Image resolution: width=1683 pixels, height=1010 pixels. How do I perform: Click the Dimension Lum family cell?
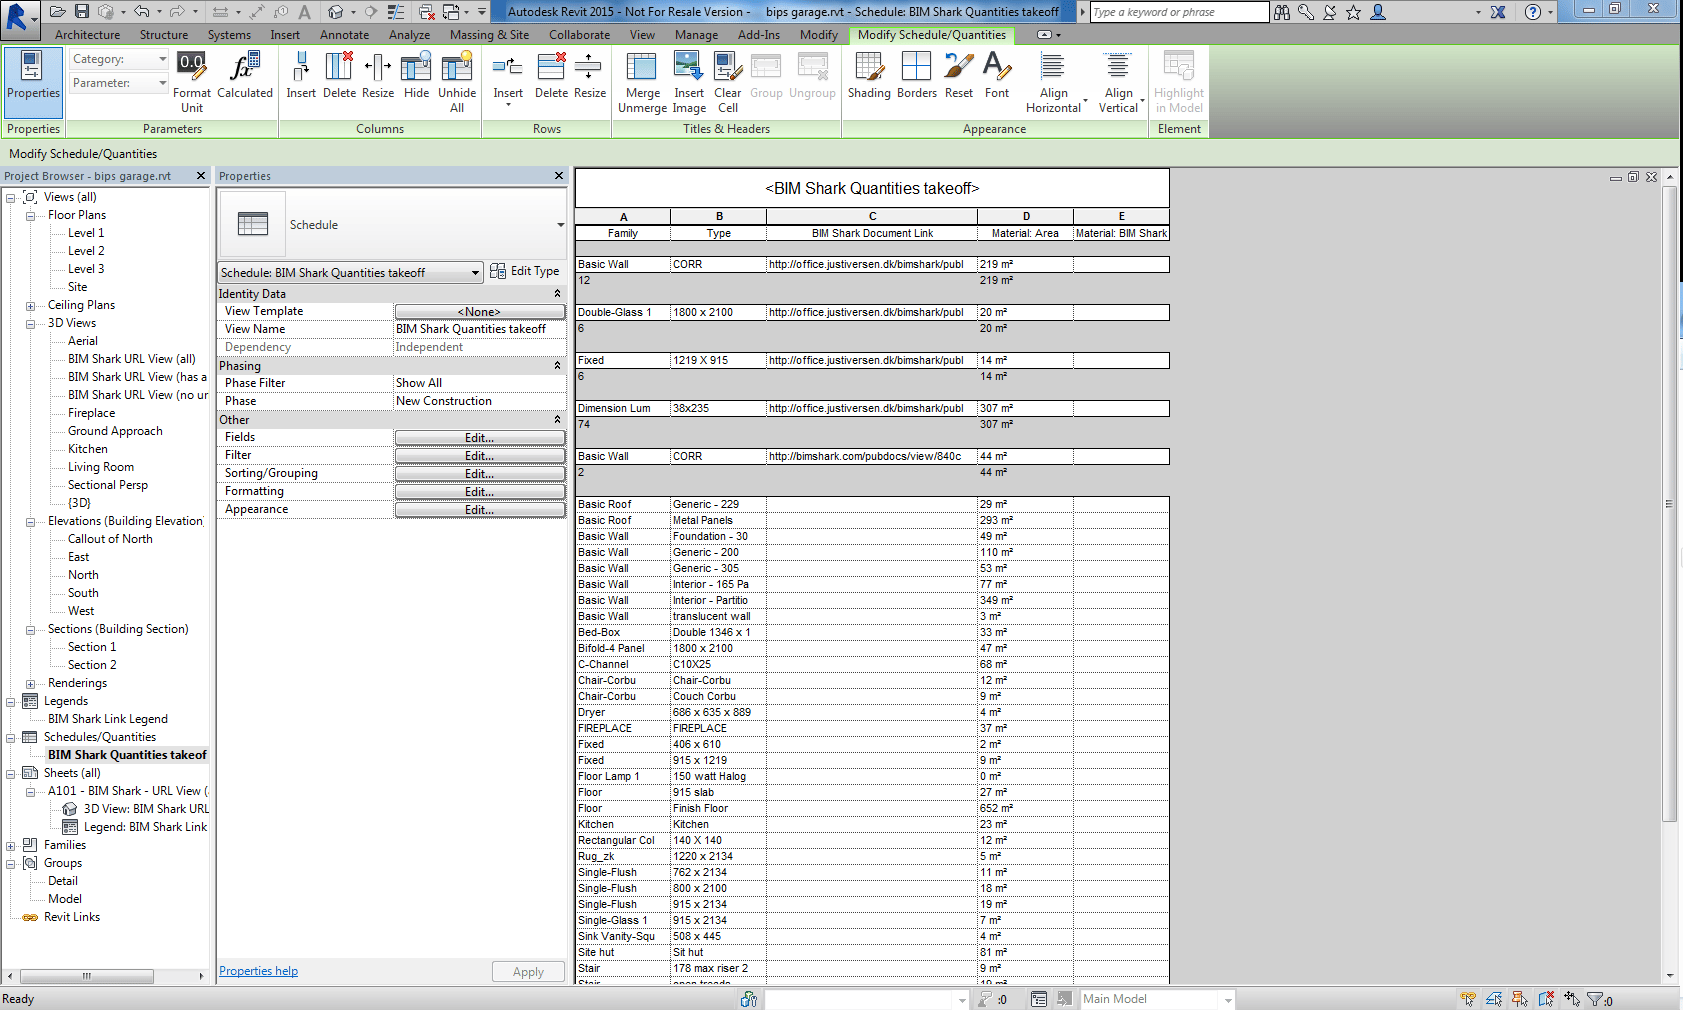(x=622, y=408)
